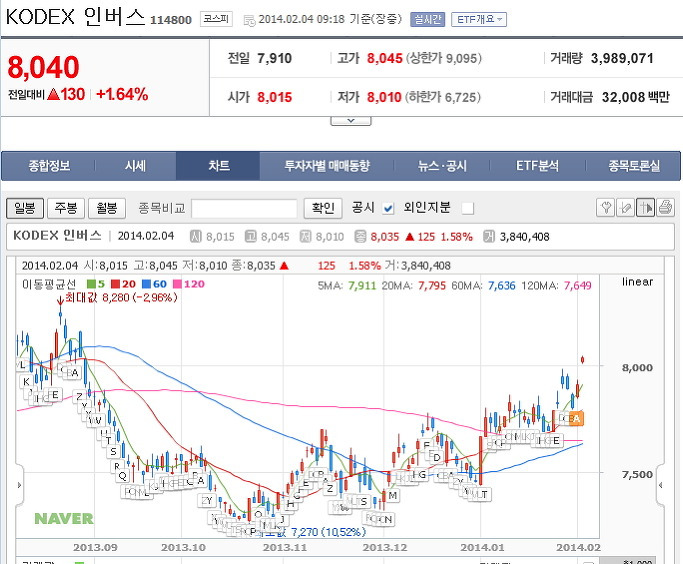683x564 pixels.
Task: Click the linear scale label
Action: (637, 282)
